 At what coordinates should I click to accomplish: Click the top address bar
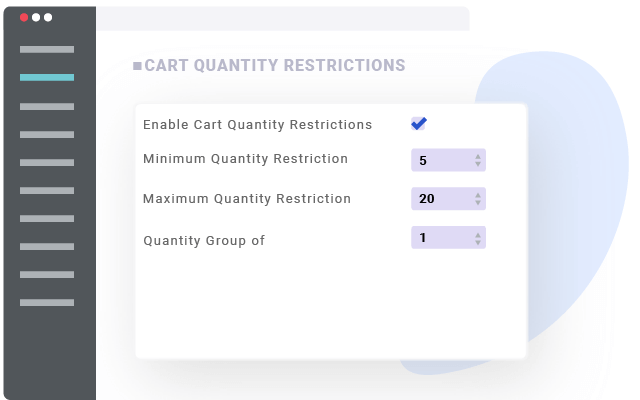pyautogui.click(x=282, y=18)
